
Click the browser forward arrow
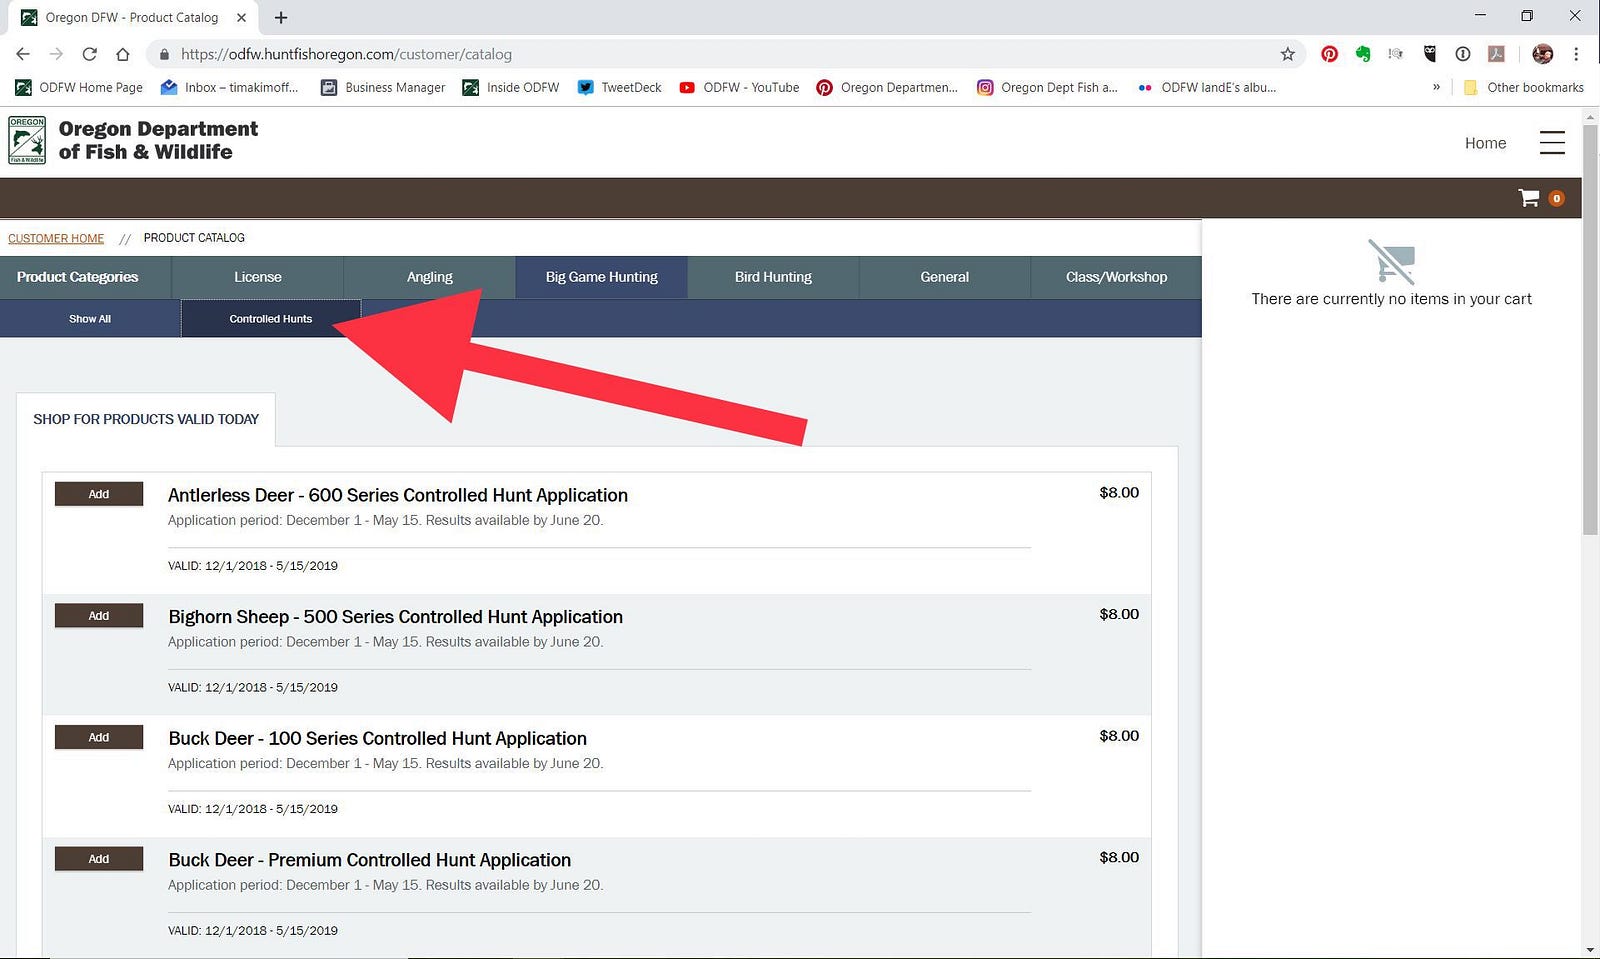pyautogui.click(x=56, y=54)
